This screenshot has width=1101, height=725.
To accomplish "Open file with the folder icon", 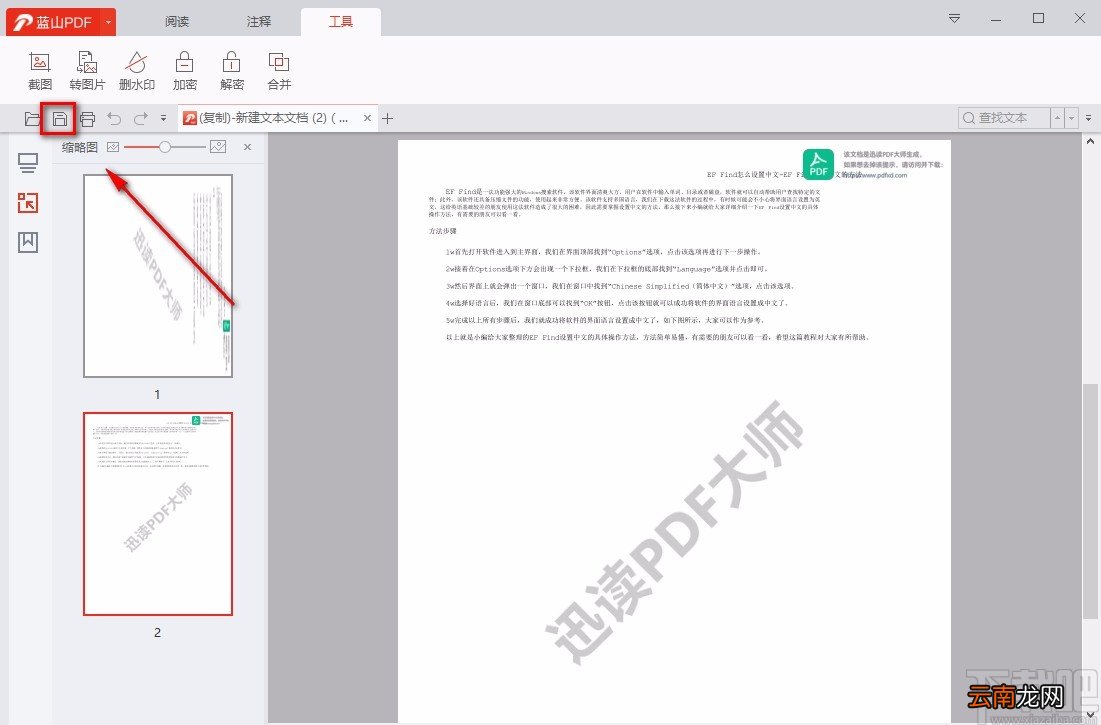I will point(32,119).
